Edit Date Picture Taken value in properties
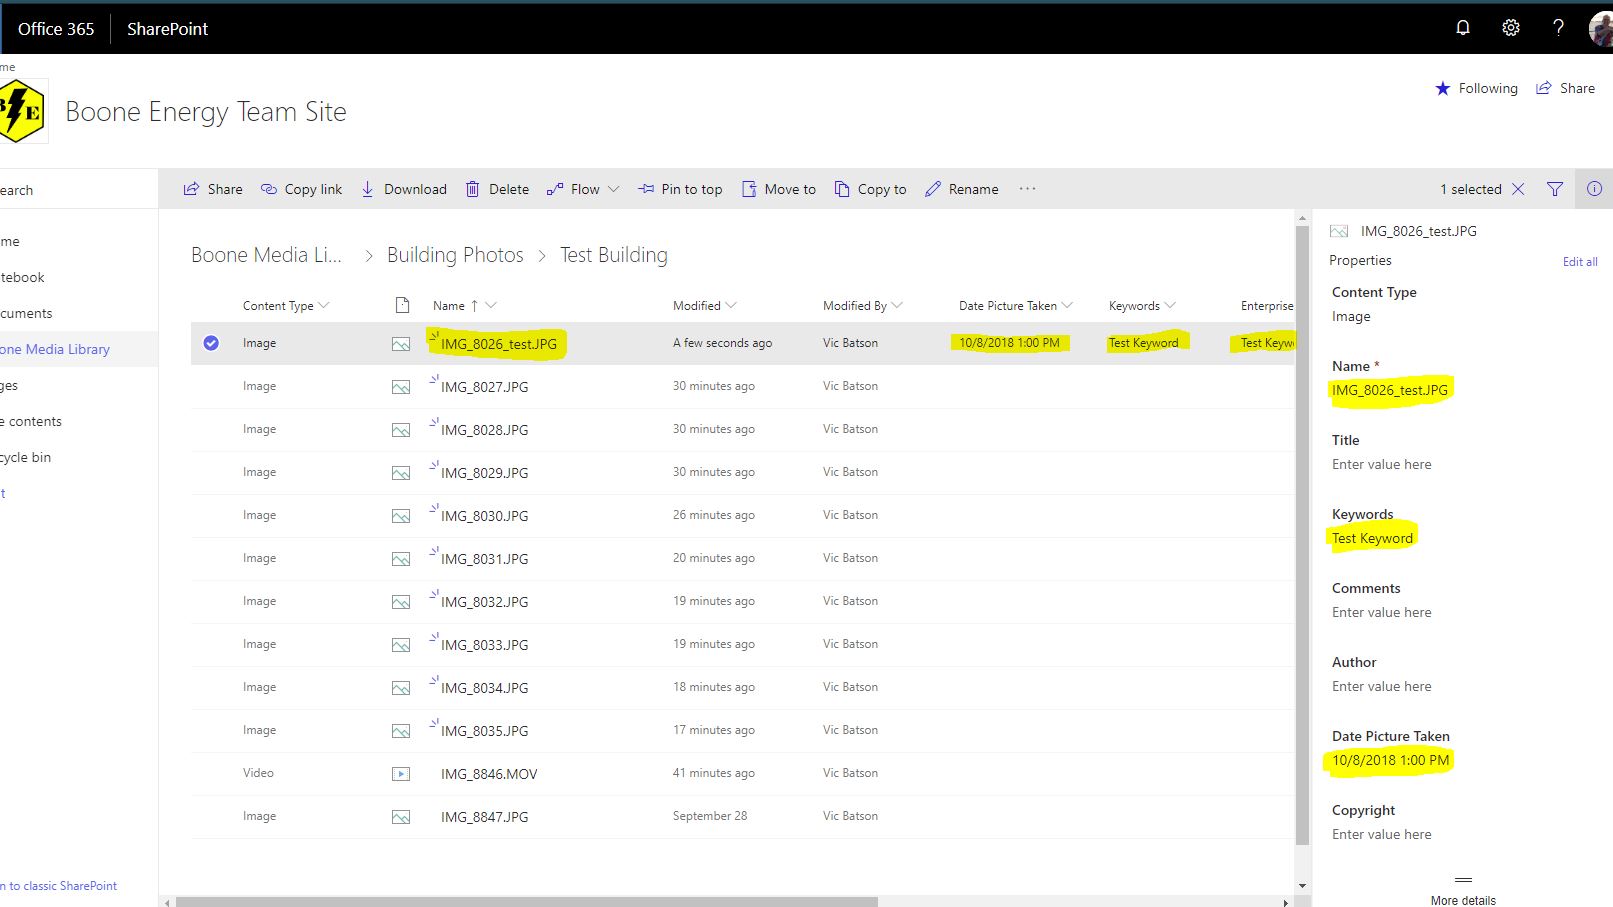 [1390, 760]
